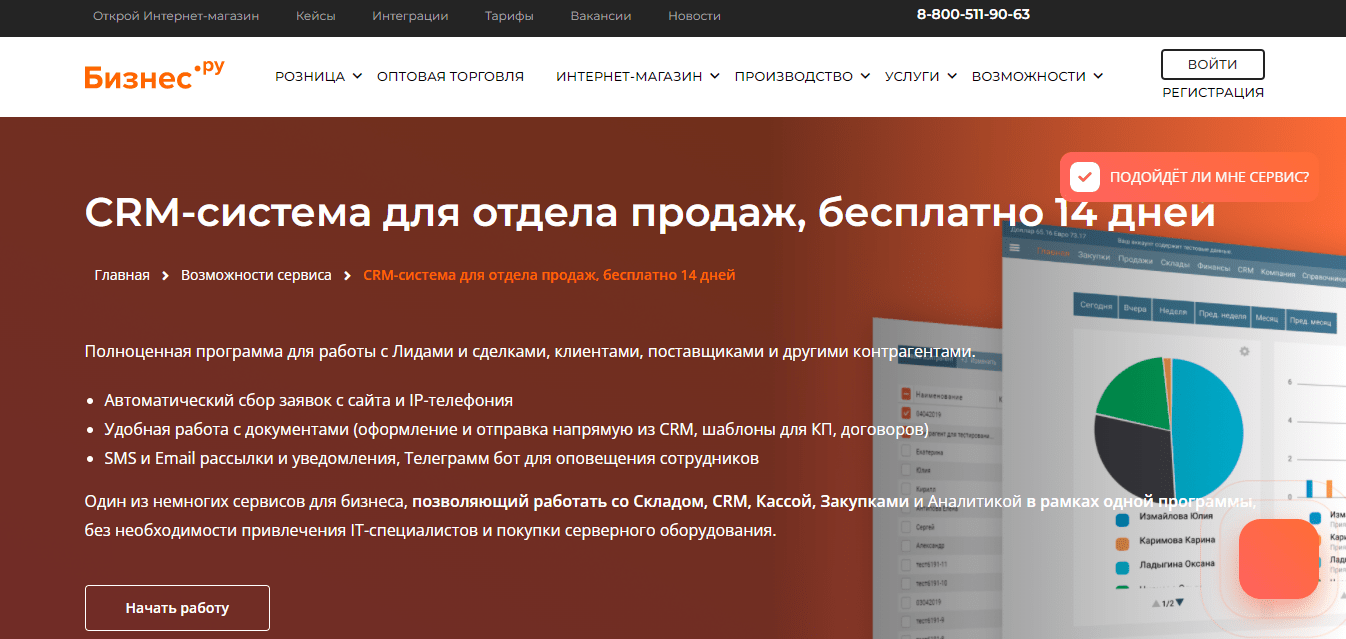Viewport: 1346px width, 639px height.
Task: Expand the Интернет-магазин dropdown
Action: point(638,76)
